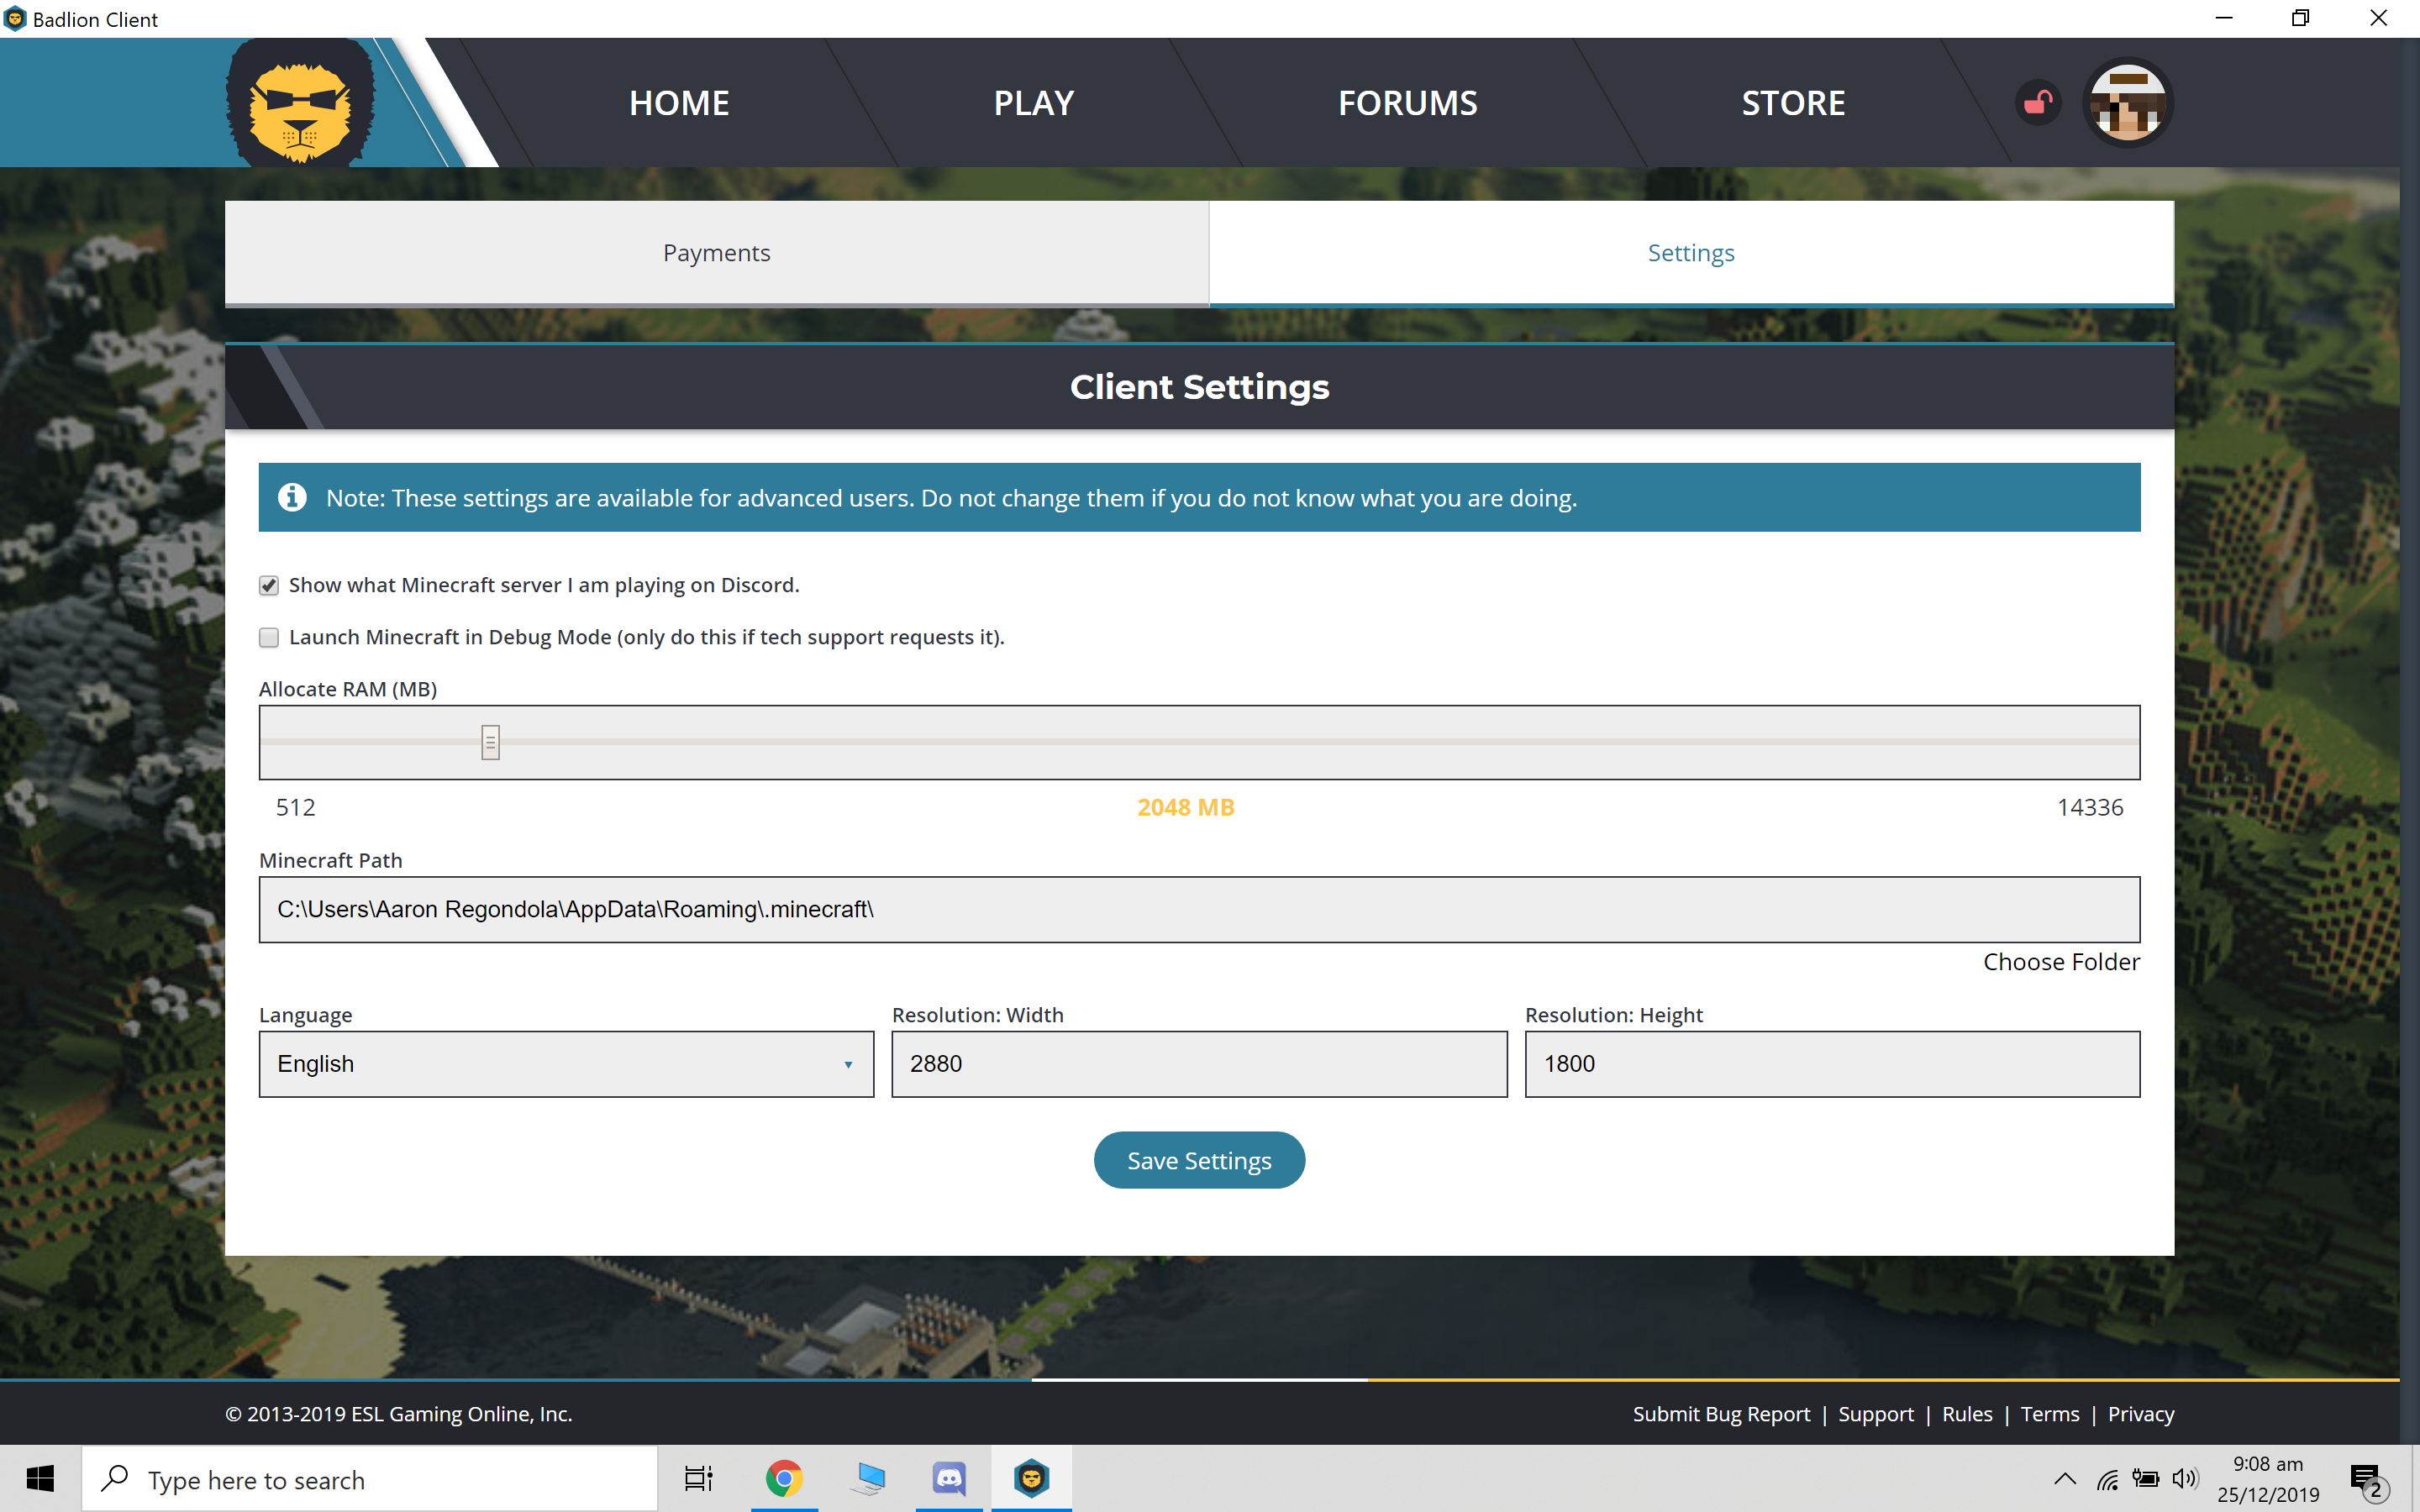
Task: Click the battery status tray icon
Action: [x=2146, y=1479]
